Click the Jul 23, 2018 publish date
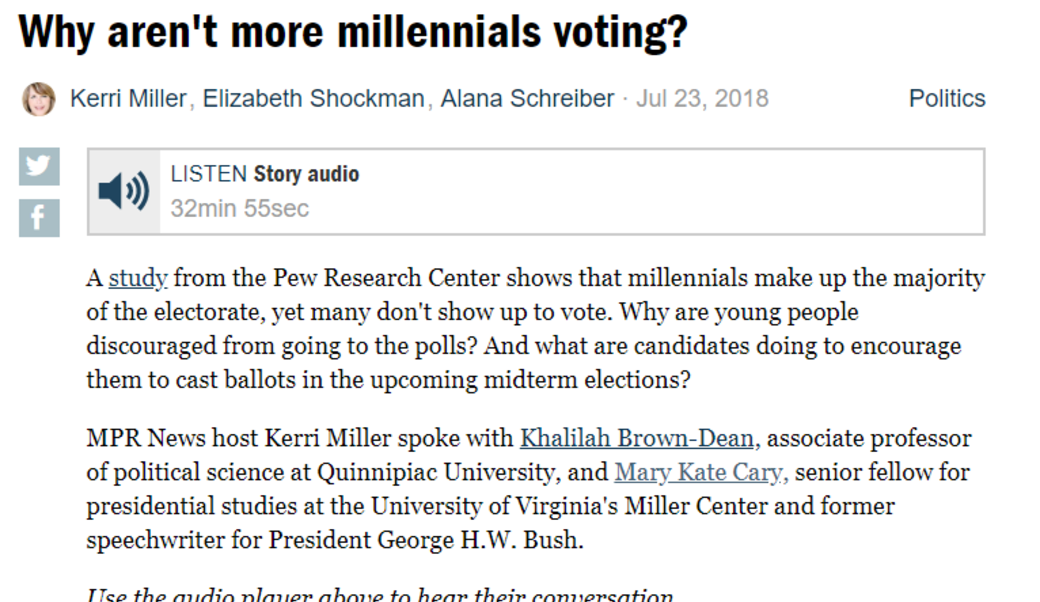This screenshot has height=602, width=1040. [702, 99]
